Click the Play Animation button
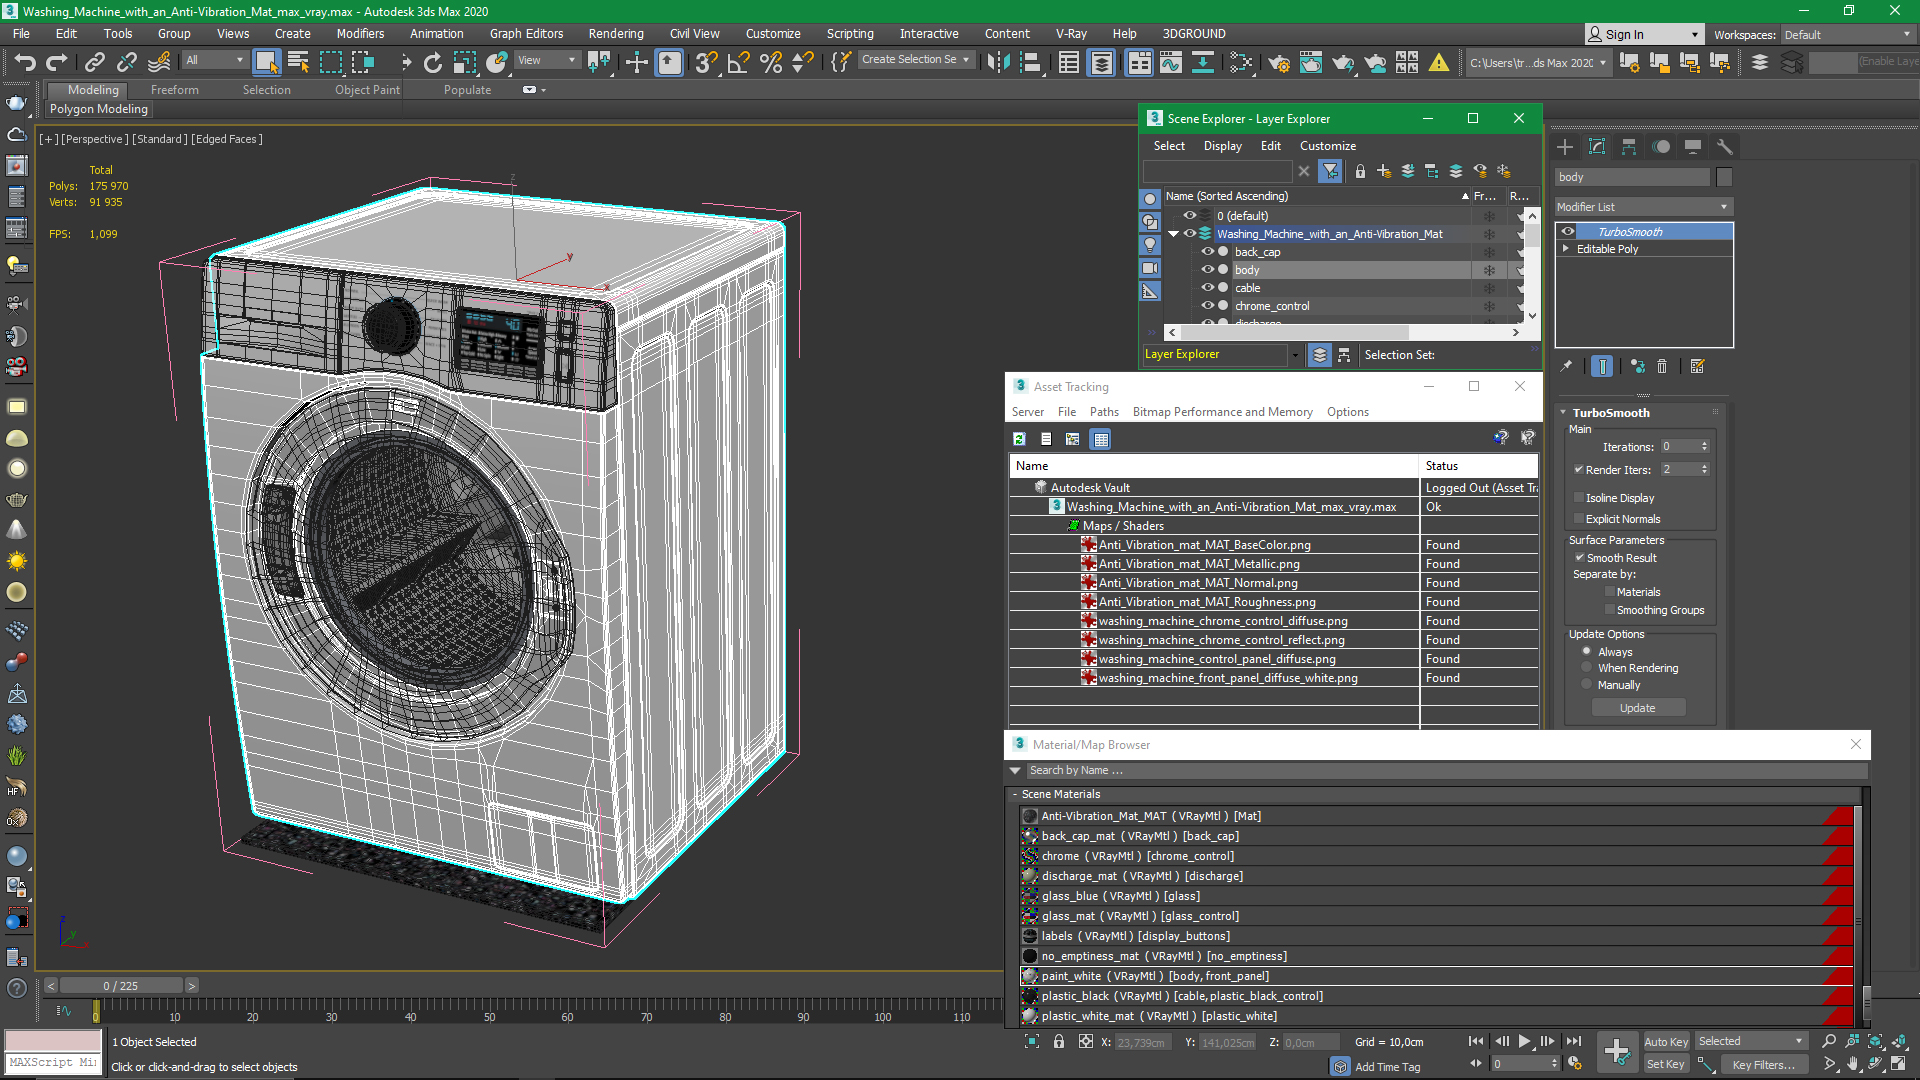The image size is (1920, 1080). pyautogui.click(x=1524, y=1041)
